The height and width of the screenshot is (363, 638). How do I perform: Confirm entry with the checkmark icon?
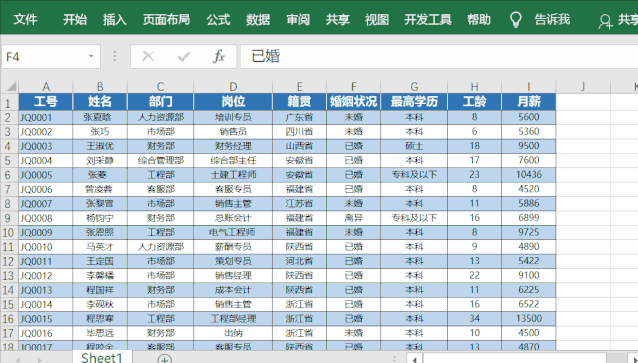click(184, 56)
